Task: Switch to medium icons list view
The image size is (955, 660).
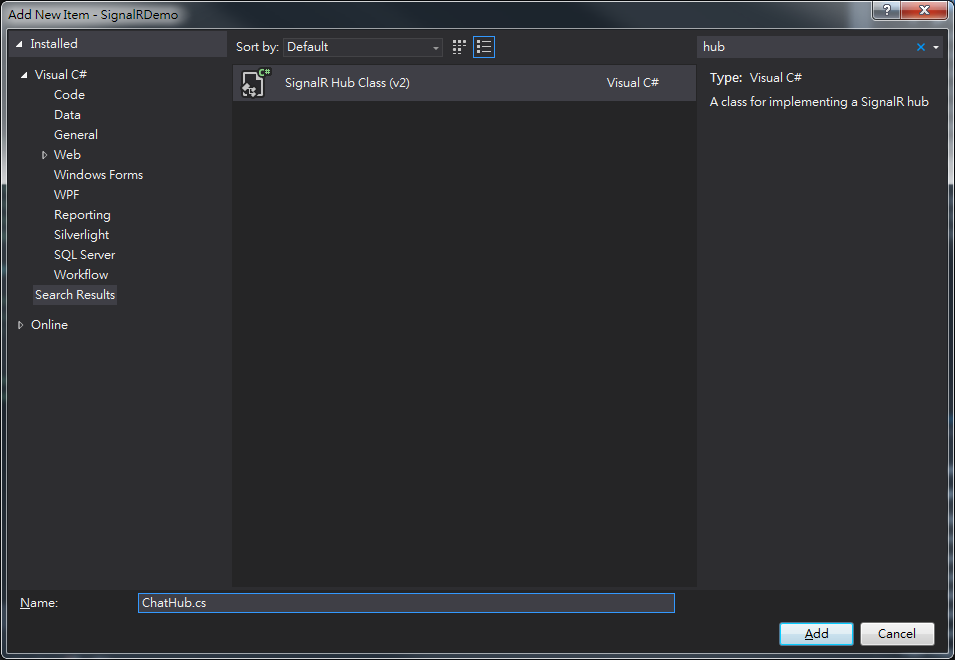Action: (484, 47)
